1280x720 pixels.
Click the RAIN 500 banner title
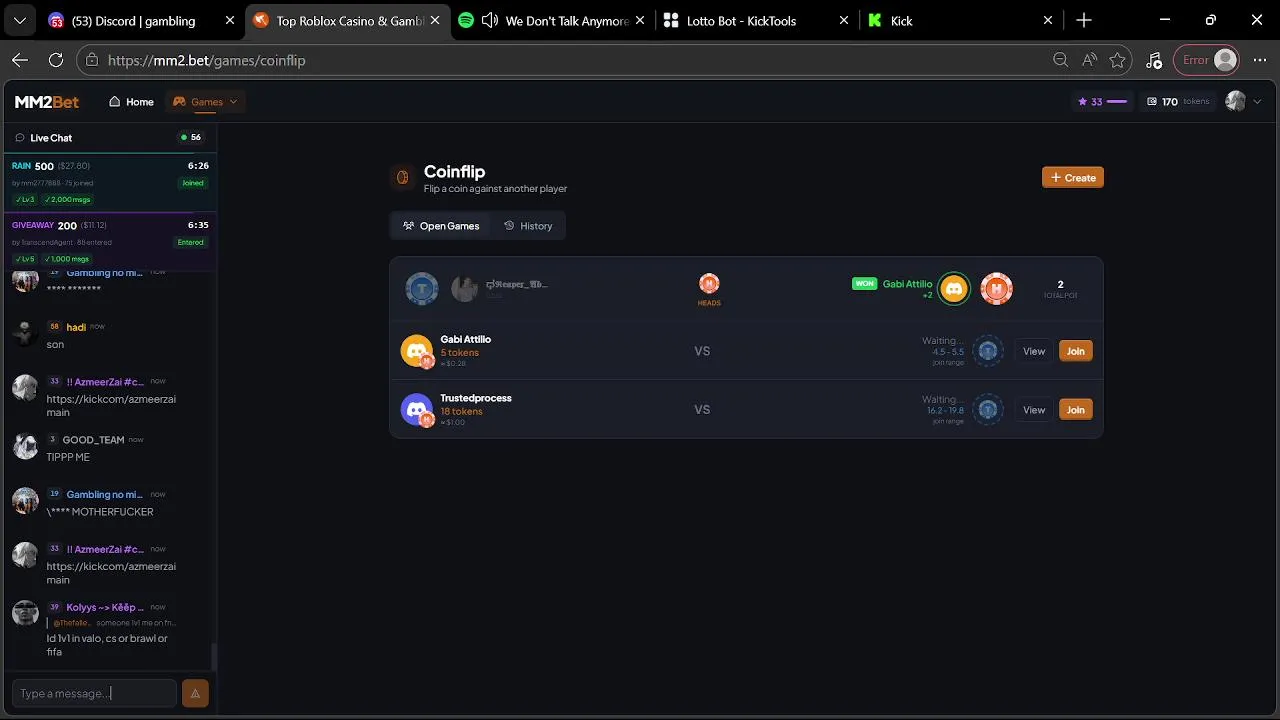(x=33, y=166)
